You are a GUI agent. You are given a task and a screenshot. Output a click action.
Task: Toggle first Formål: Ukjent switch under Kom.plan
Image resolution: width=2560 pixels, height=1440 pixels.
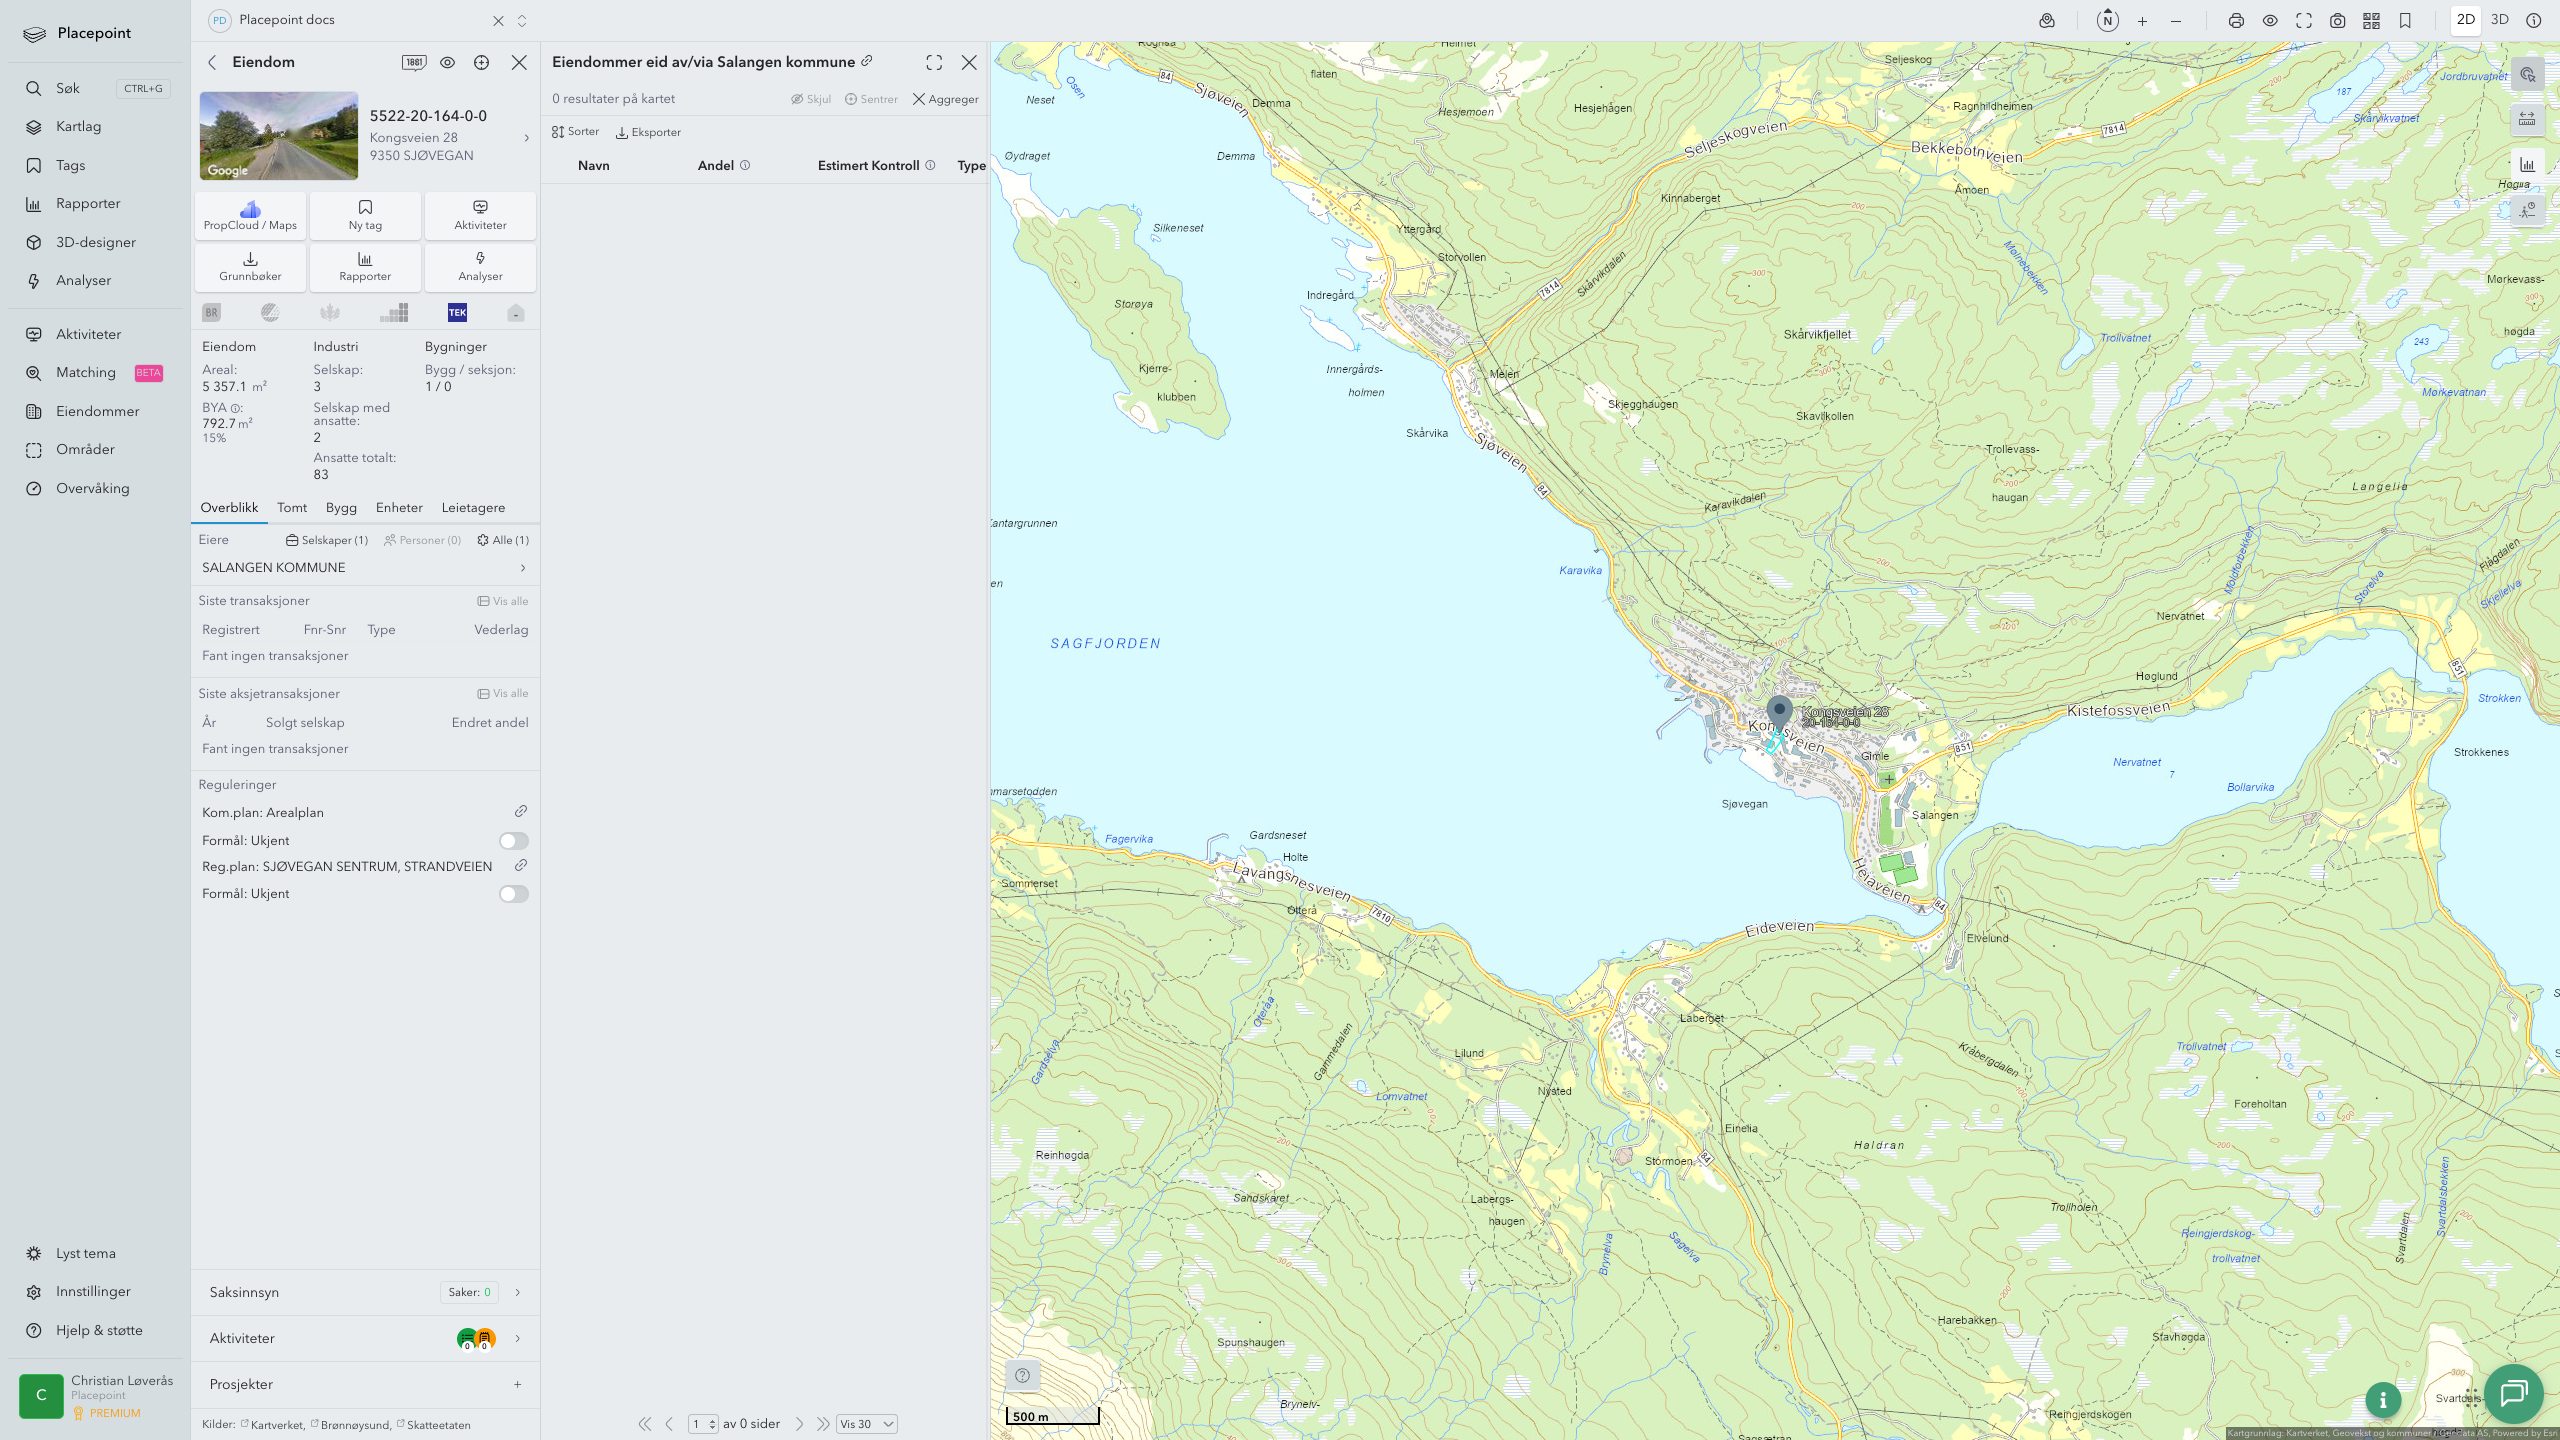click(514, 841)
